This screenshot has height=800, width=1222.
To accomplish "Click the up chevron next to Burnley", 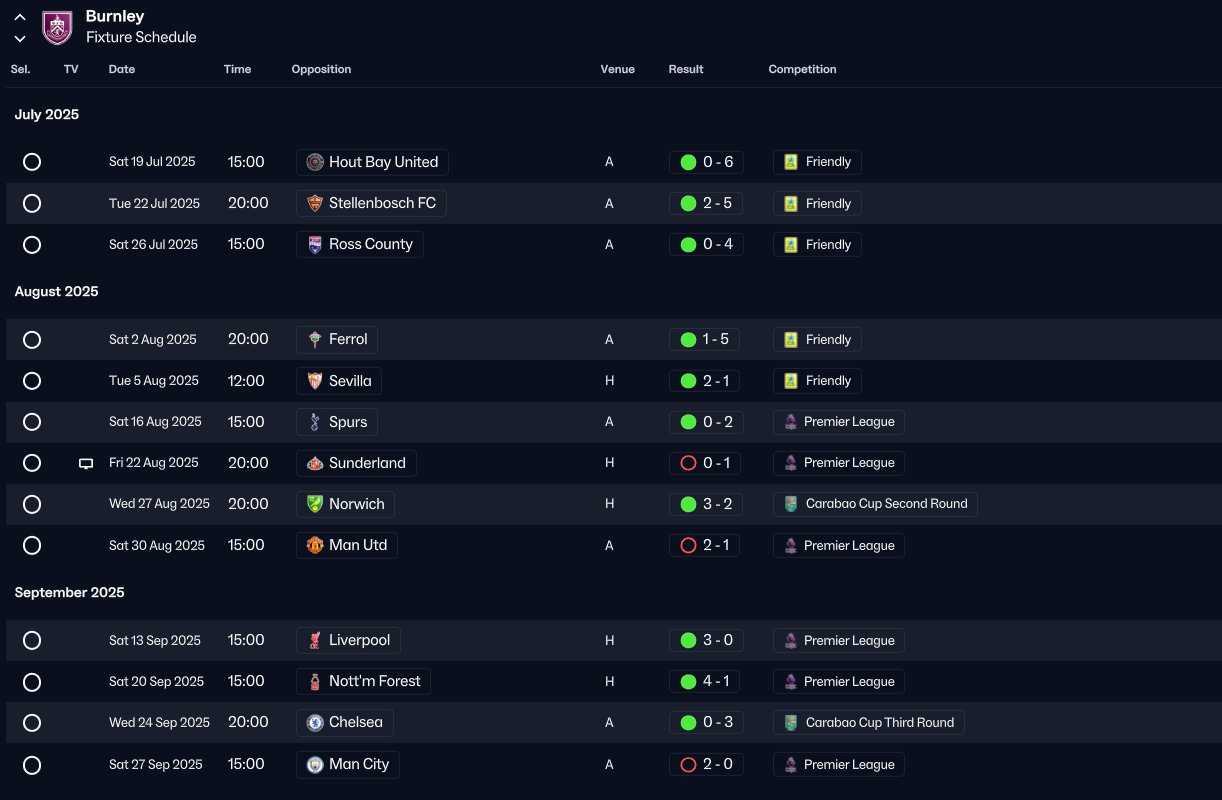I will [20, 17].
